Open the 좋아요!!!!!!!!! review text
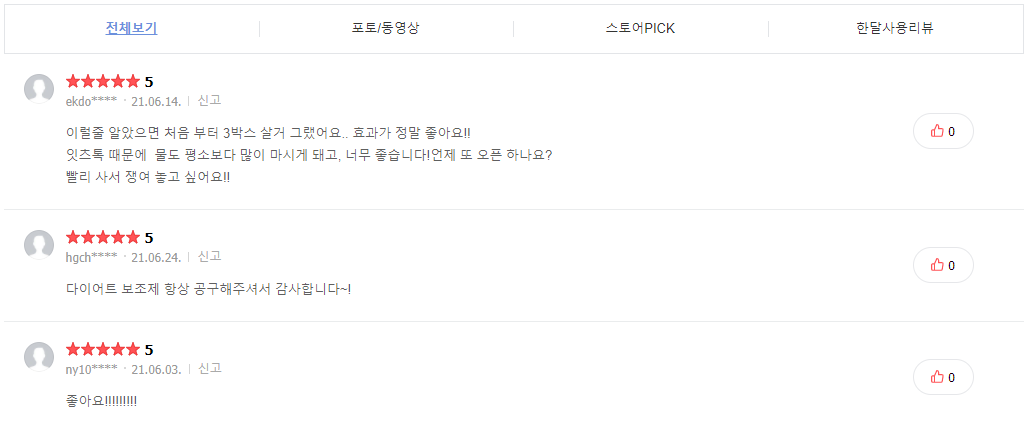This screenshot has height=432, width=1025. tap(101, 401)
